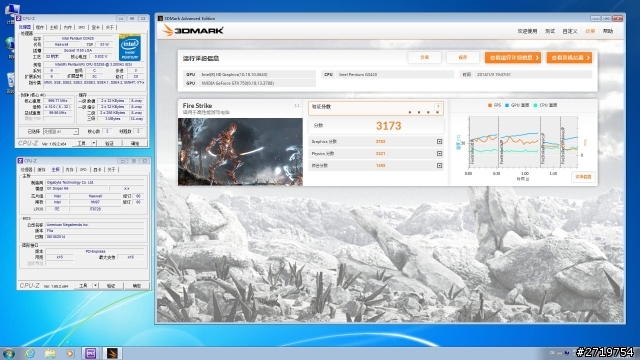This screenshot has width=640, height=360.
Task: Select the purple CPU-Z taskbar button
Action: pos(91,353)
